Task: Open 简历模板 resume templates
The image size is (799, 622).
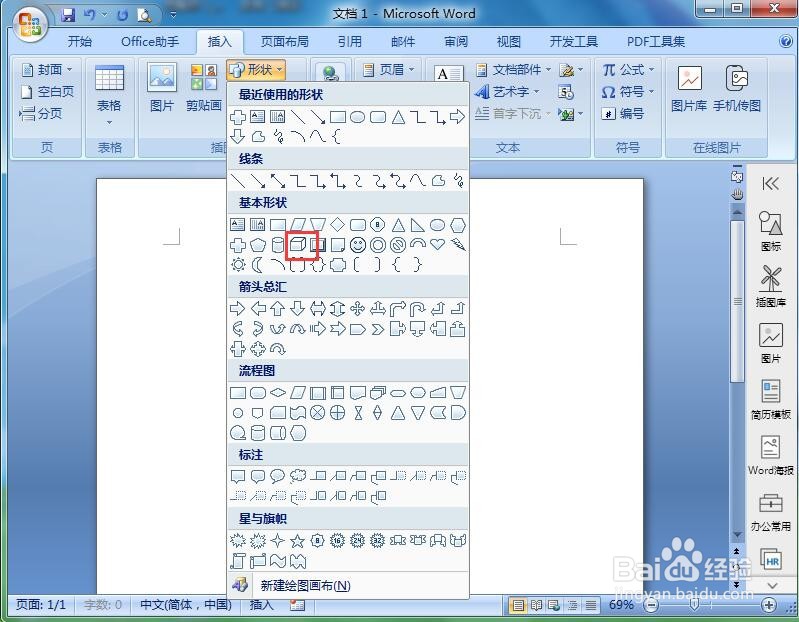Action: [x=770, y=399]
